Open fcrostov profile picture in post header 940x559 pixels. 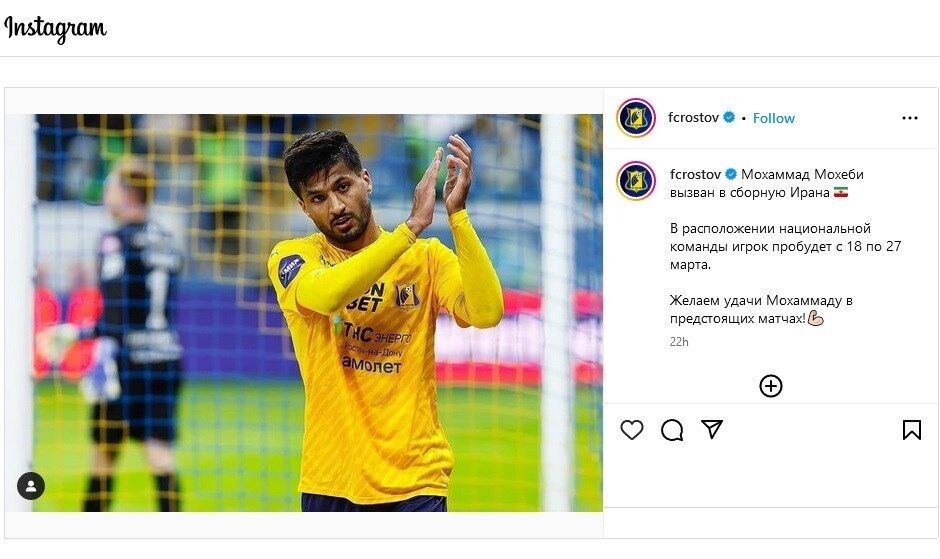(636, 118)
